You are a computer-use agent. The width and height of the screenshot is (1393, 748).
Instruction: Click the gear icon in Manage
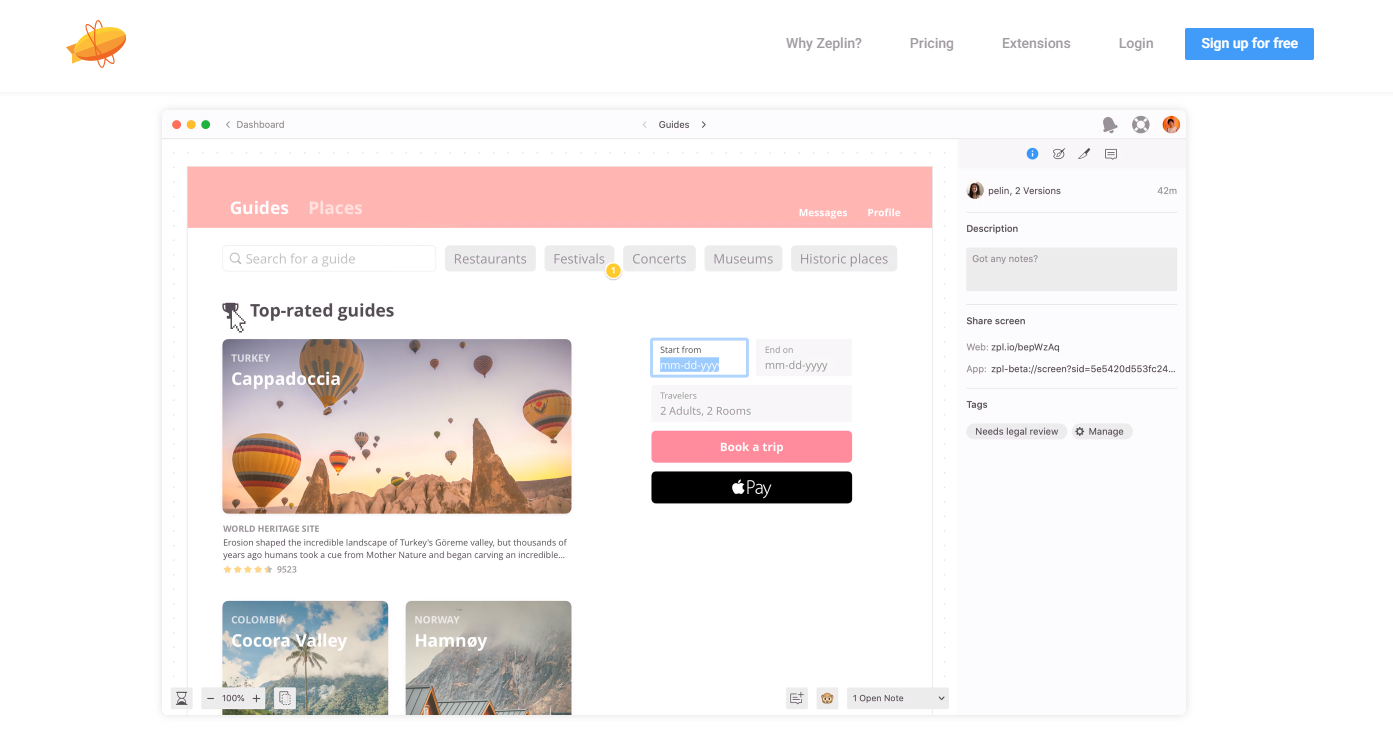pyautogui.click(x=1080, y=432)
